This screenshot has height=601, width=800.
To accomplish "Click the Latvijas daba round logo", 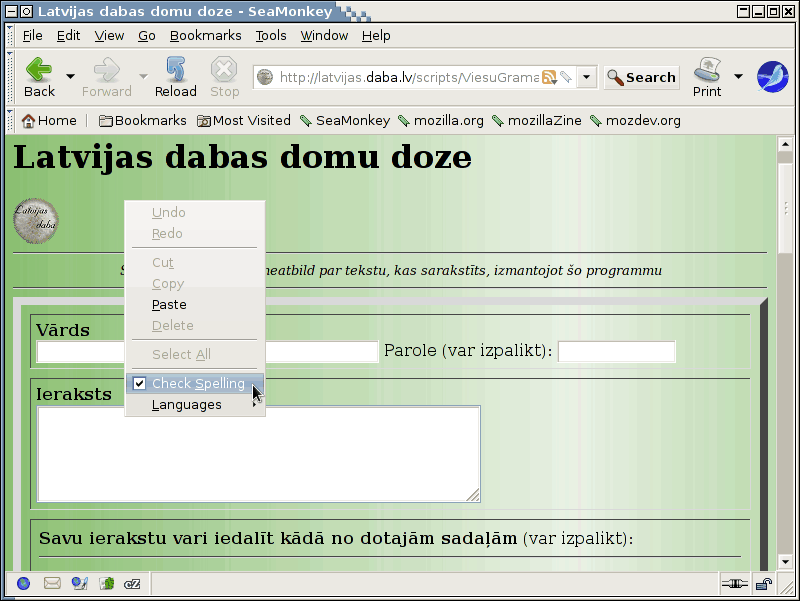I will coord(35,221).
